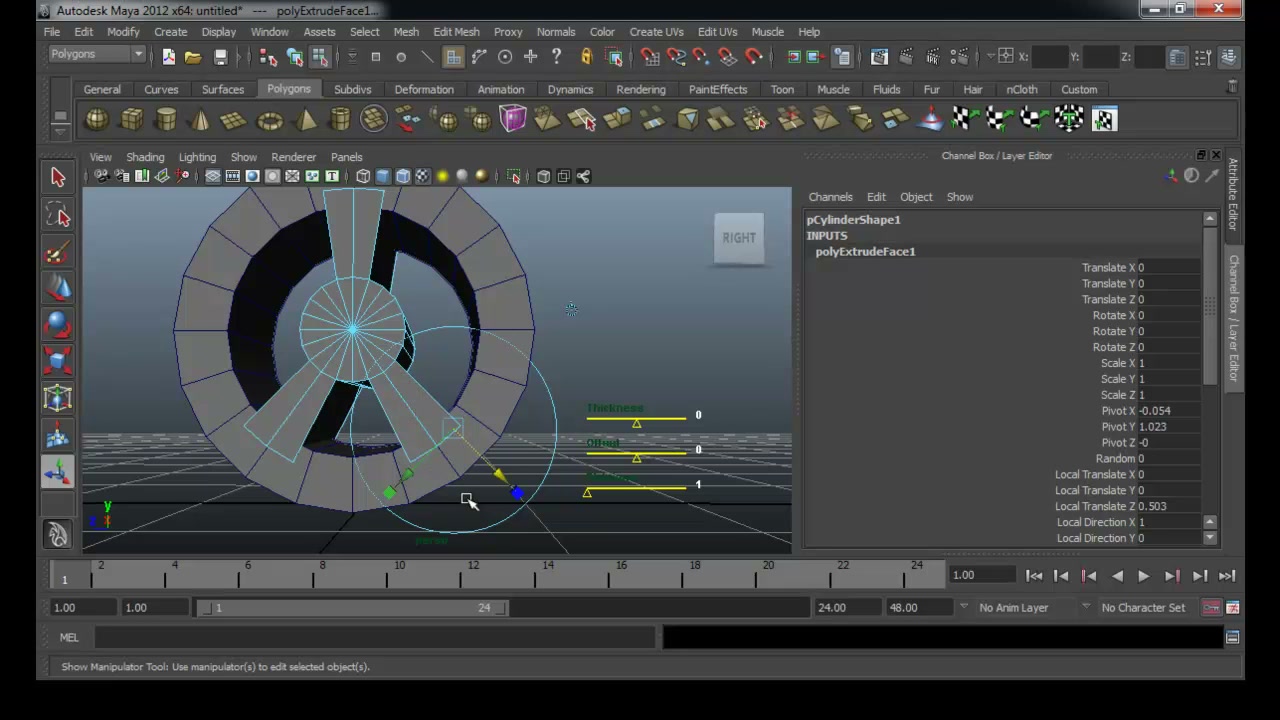This screenshot has height=720, width=1280.
Task: Switch to the Deformation shelf tab
Action: point(424,89)
